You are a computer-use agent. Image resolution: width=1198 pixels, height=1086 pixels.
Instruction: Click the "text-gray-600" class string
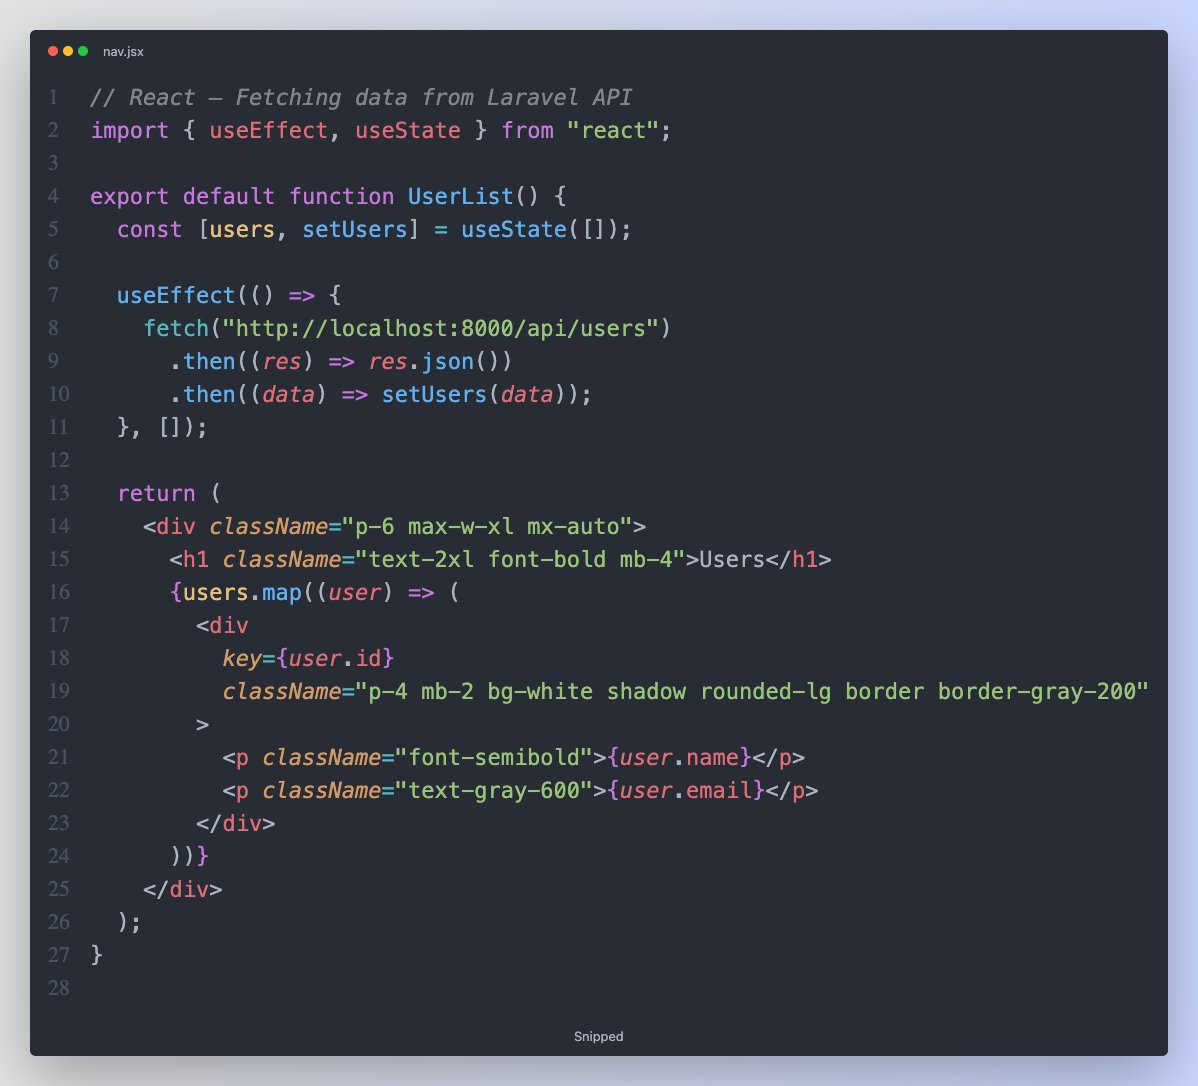point(494,790)
